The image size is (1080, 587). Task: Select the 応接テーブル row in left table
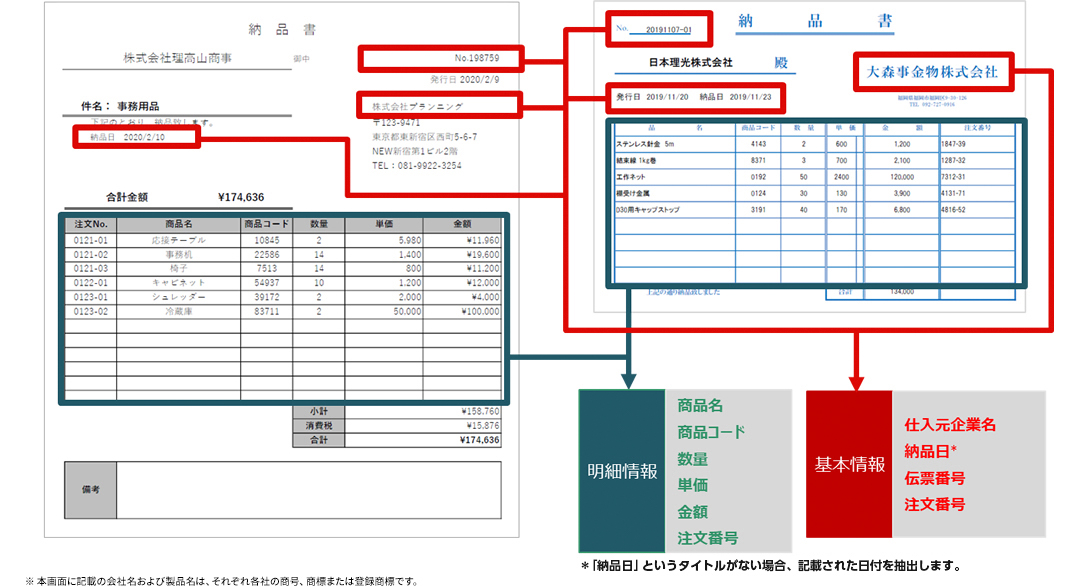point(285,241)
